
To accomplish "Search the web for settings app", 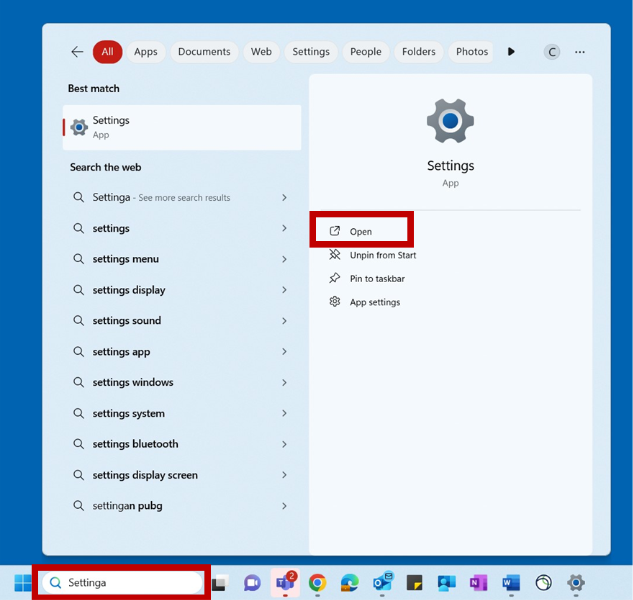I will [x=121, y=352].
